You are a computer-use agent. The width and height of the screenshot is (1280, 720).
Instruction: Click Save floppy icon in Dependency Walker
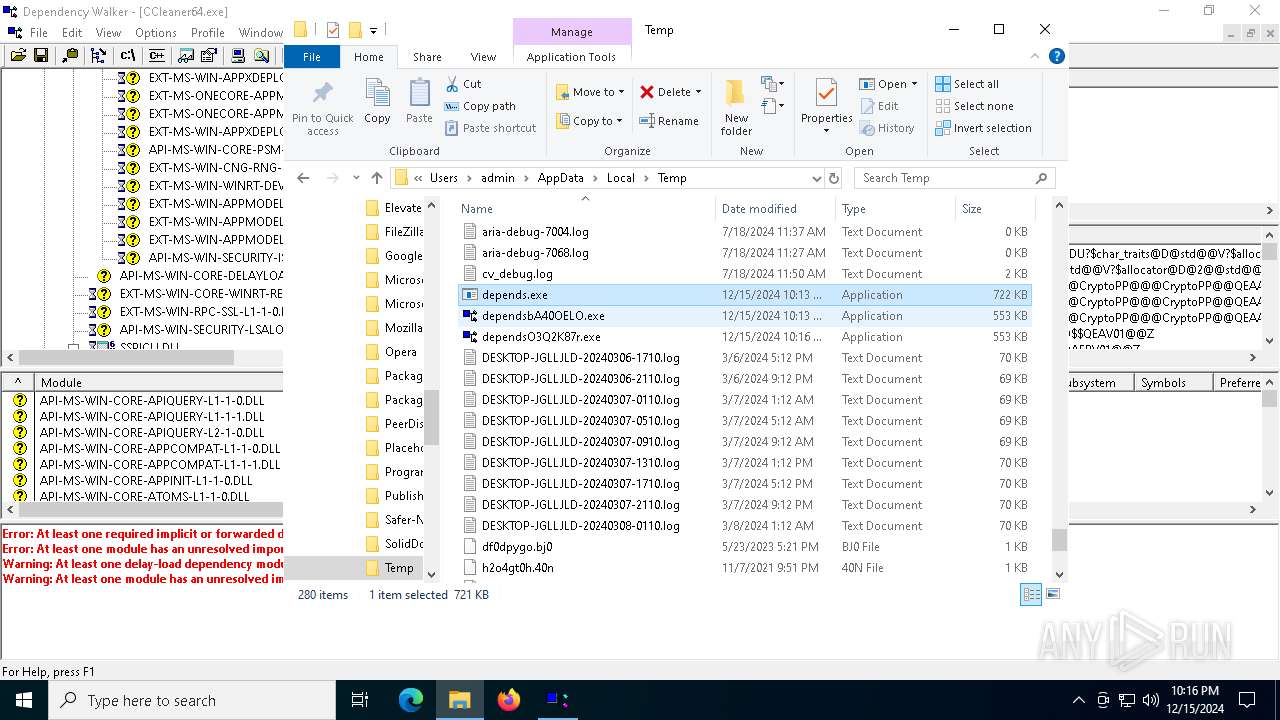tap(41, 56)
